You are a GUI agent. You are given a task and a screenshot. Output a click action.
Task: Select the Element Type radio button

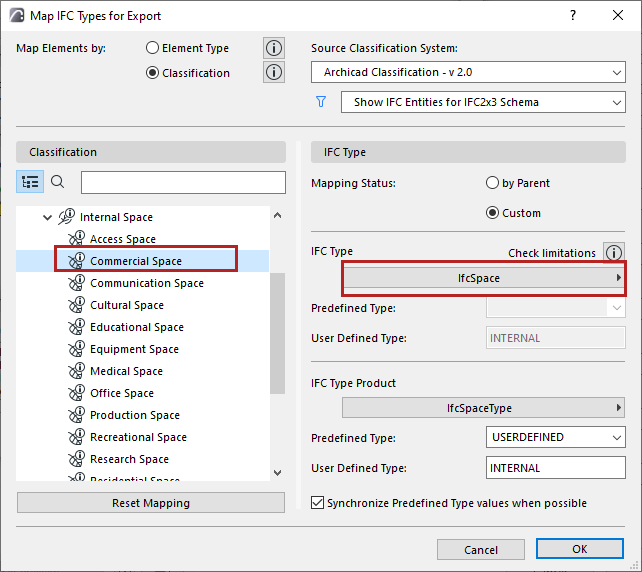[153, 48]
